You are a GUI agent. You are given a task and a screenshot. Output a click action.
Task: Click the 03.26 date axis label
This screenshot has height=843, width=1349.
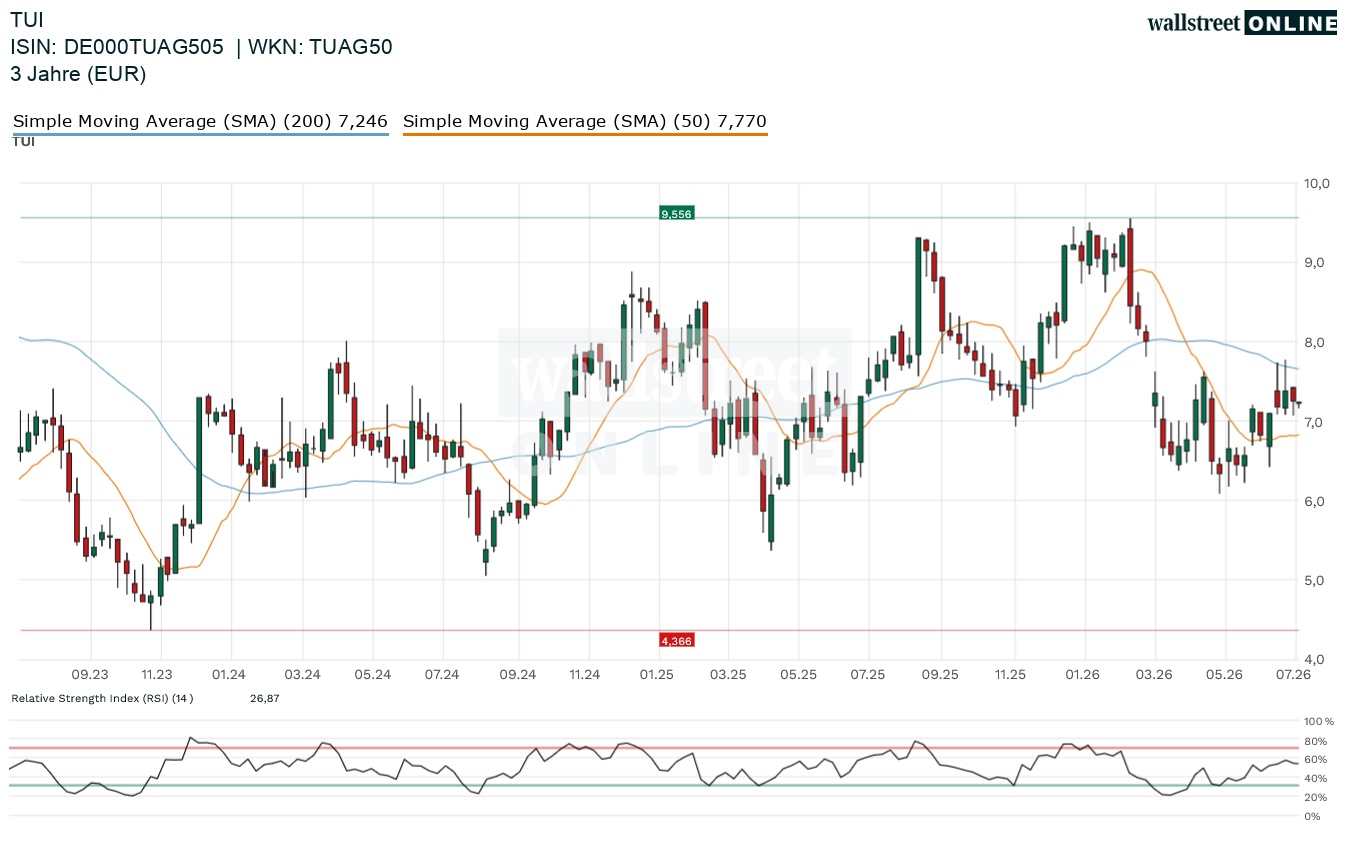click(x=1153, y=675)
